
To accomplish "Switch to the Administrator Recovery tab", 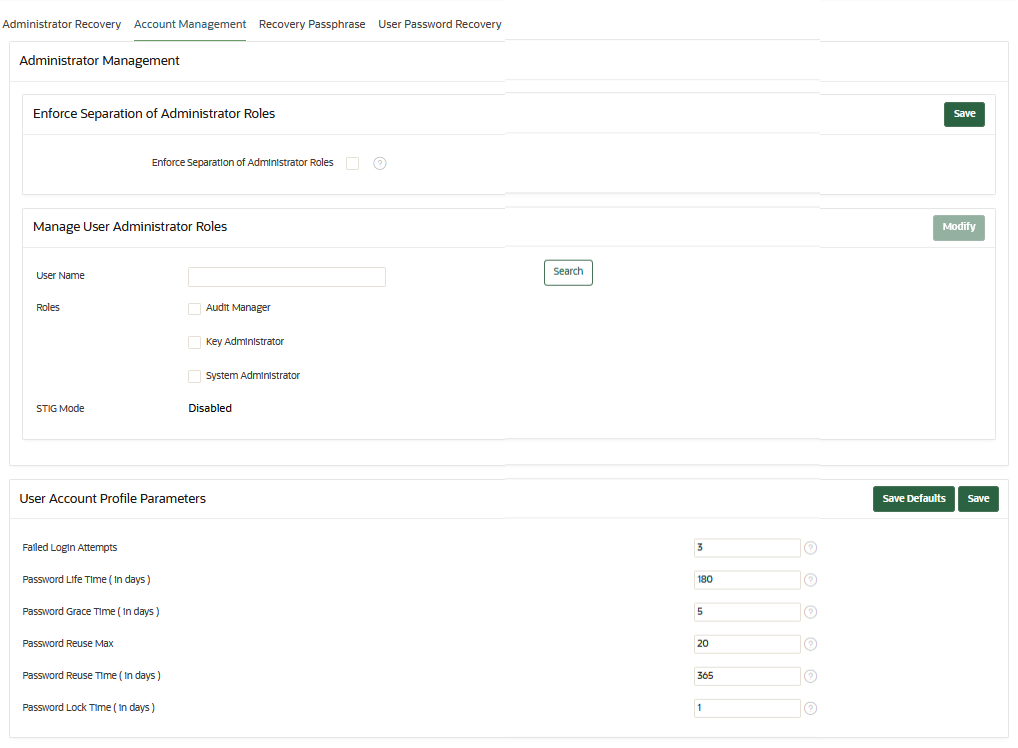I will point(61,23).
